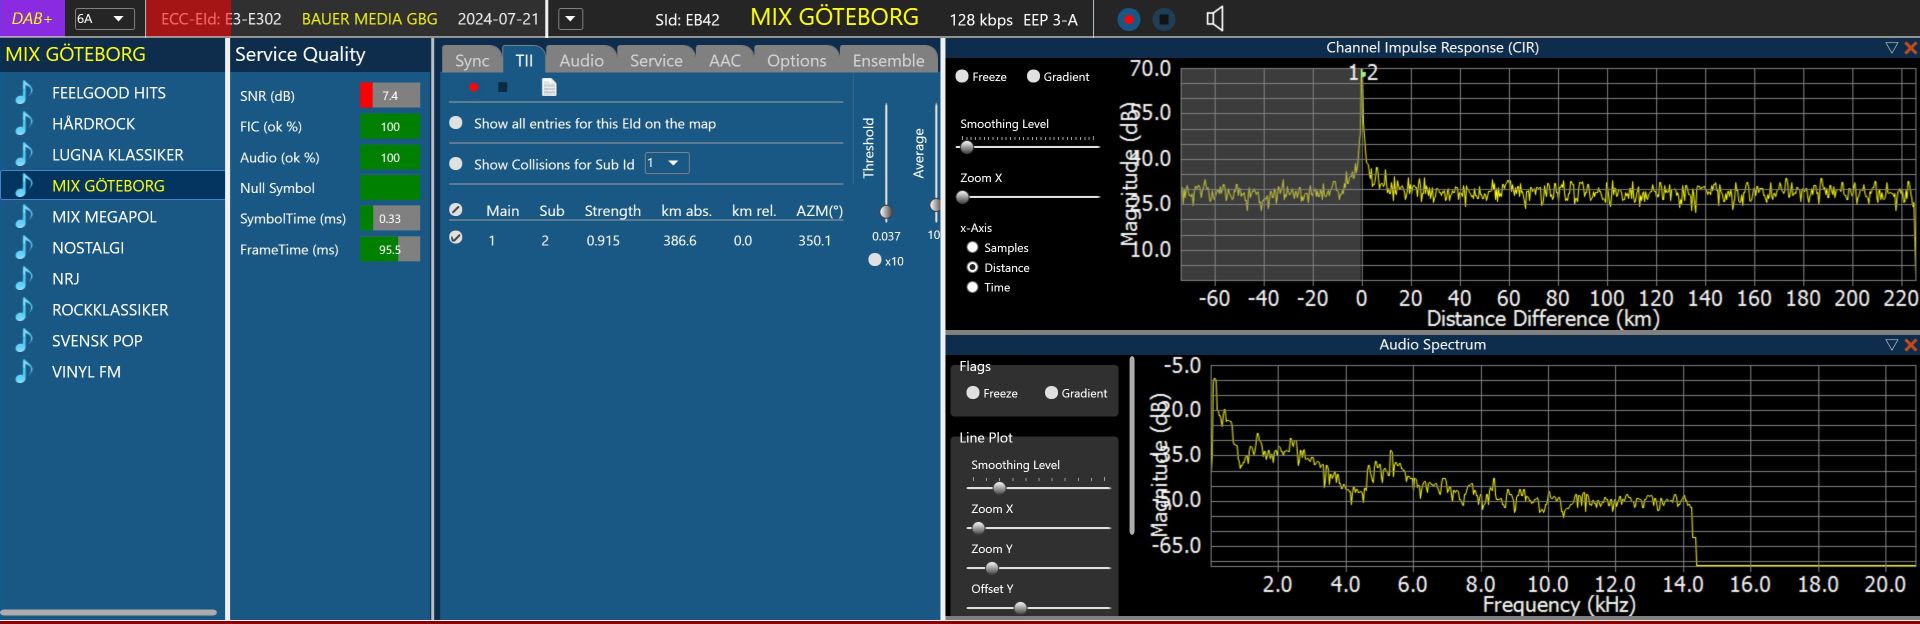Collapse the CIR panel with triangle icon
The image size is (1920, 624).
1891,47
